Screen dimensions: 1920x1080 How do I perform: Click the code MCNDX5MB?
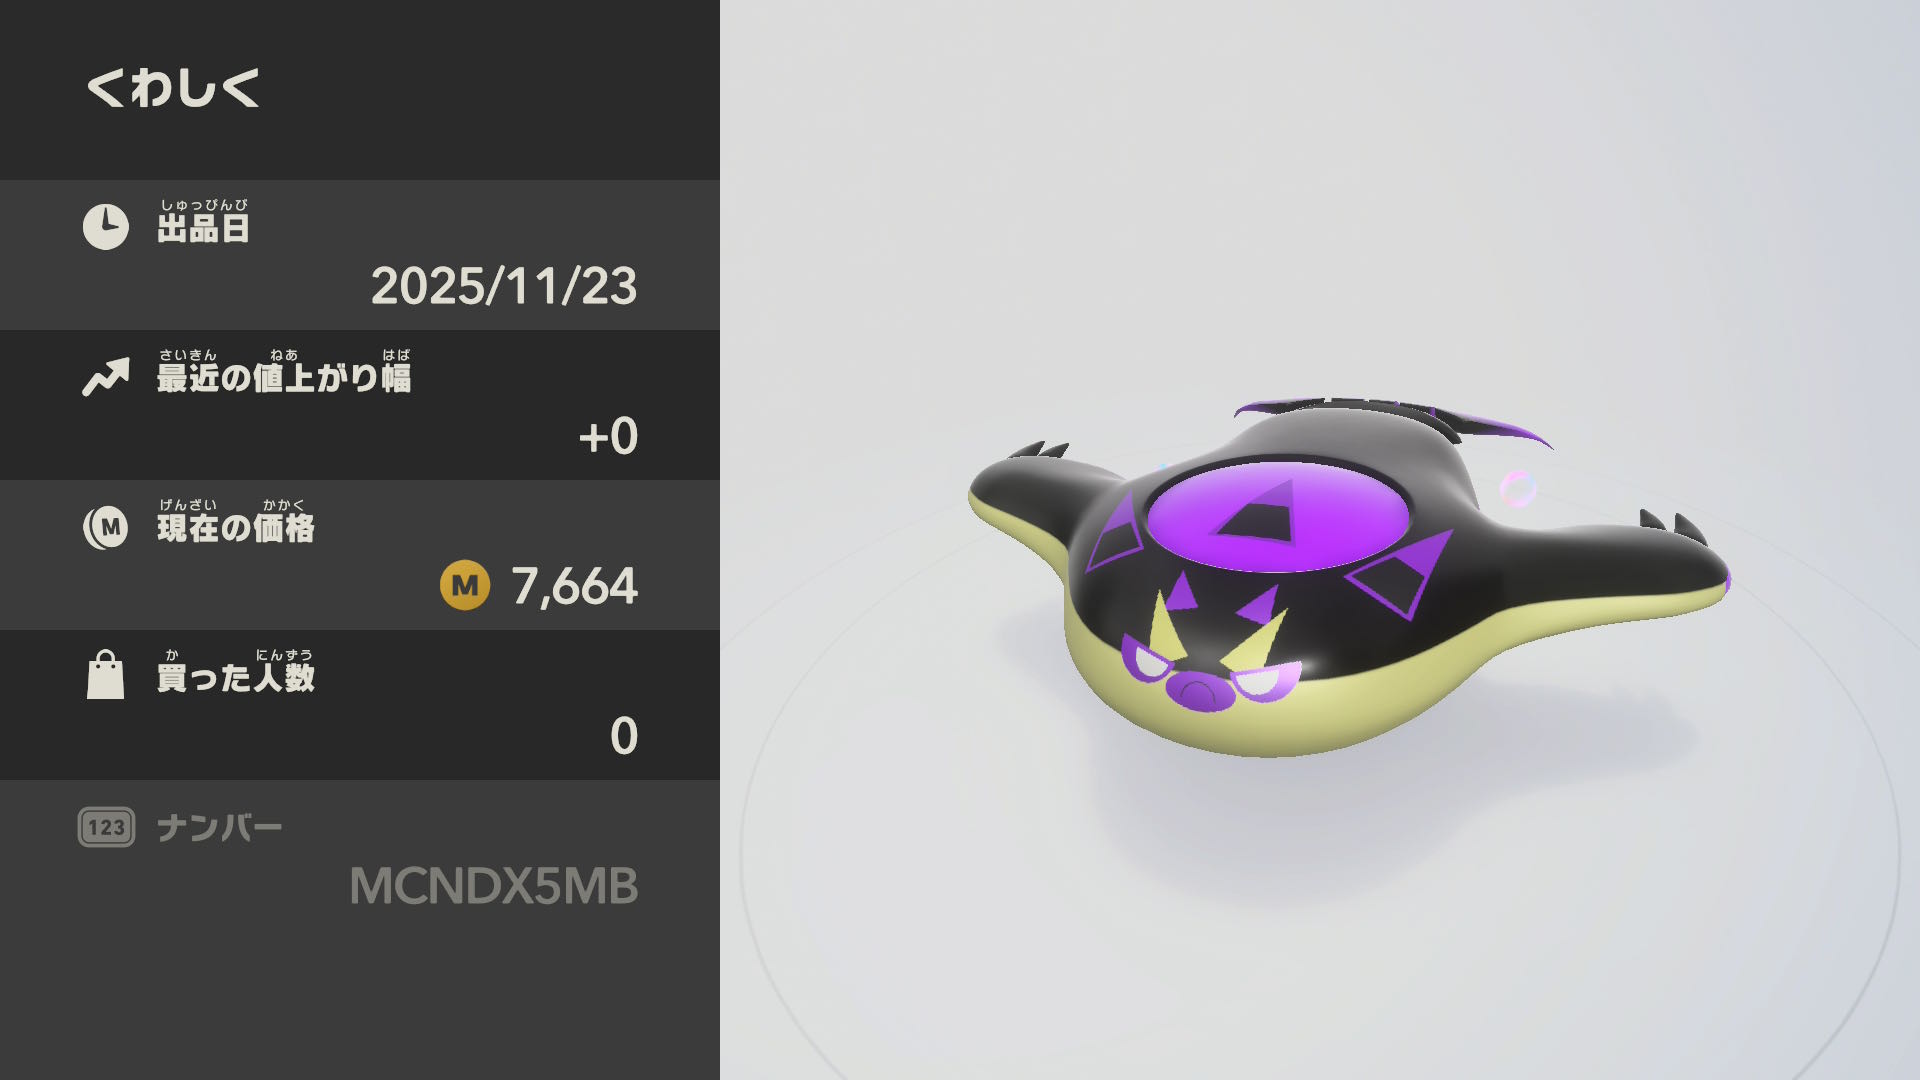494,886
